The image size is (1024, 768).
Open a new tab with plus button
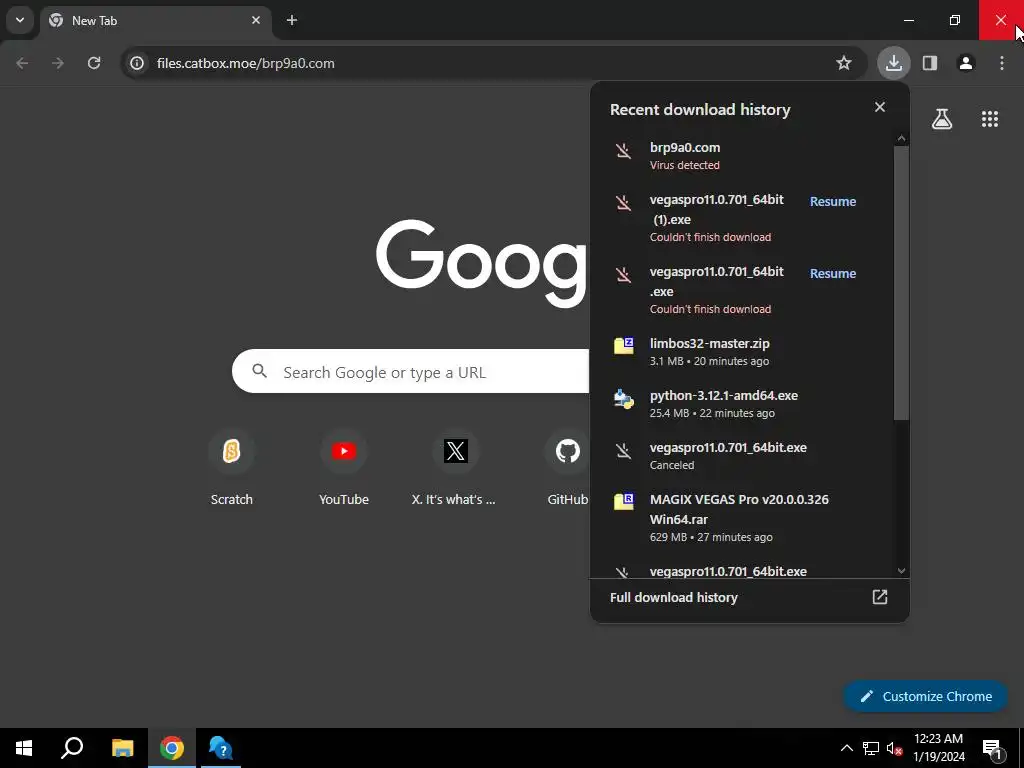pyautogui.click(x=292, y=20)
